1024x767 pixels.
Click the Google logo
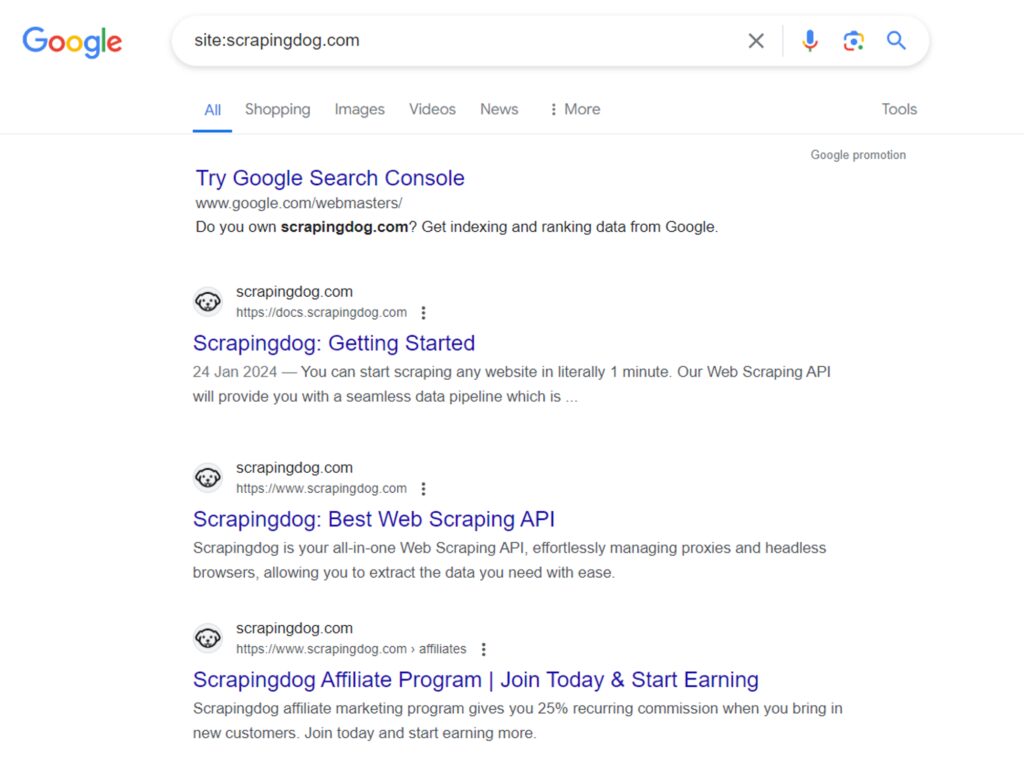[72, 41]
